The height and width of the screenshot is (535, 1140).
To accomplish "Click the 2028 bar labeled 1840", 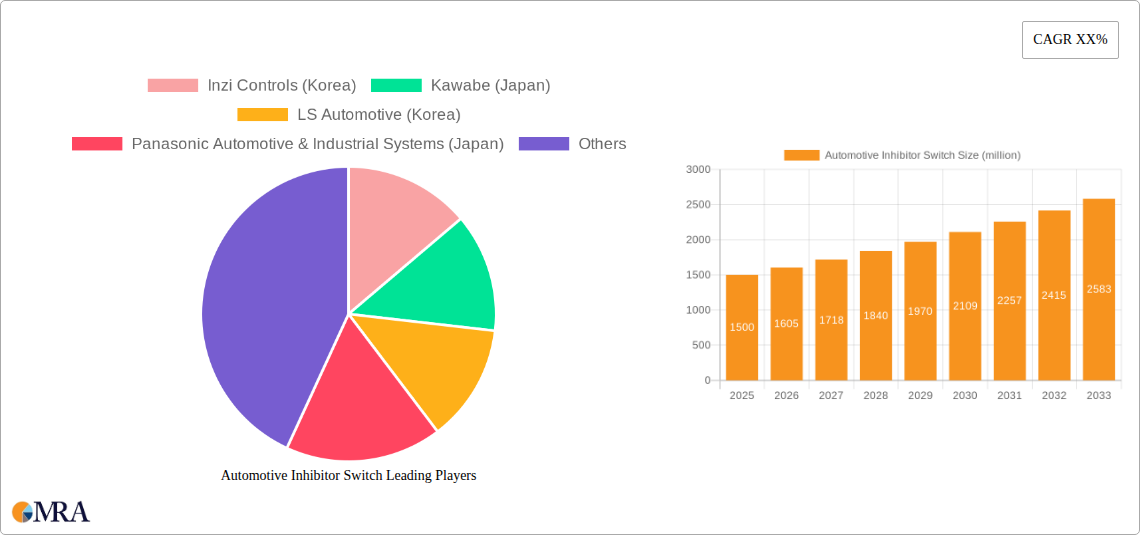I will [876, 315].
